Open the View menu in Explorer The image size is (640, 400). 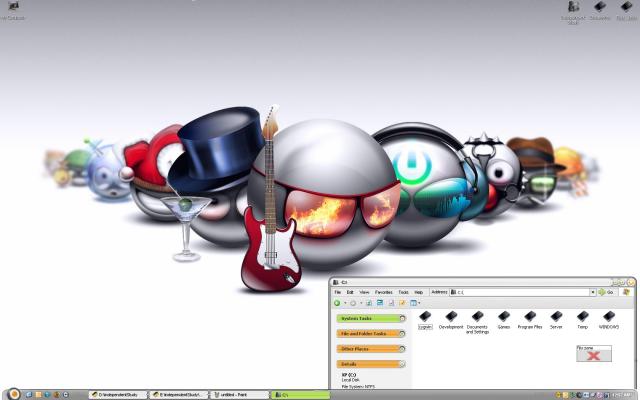(x=364, y=292)
